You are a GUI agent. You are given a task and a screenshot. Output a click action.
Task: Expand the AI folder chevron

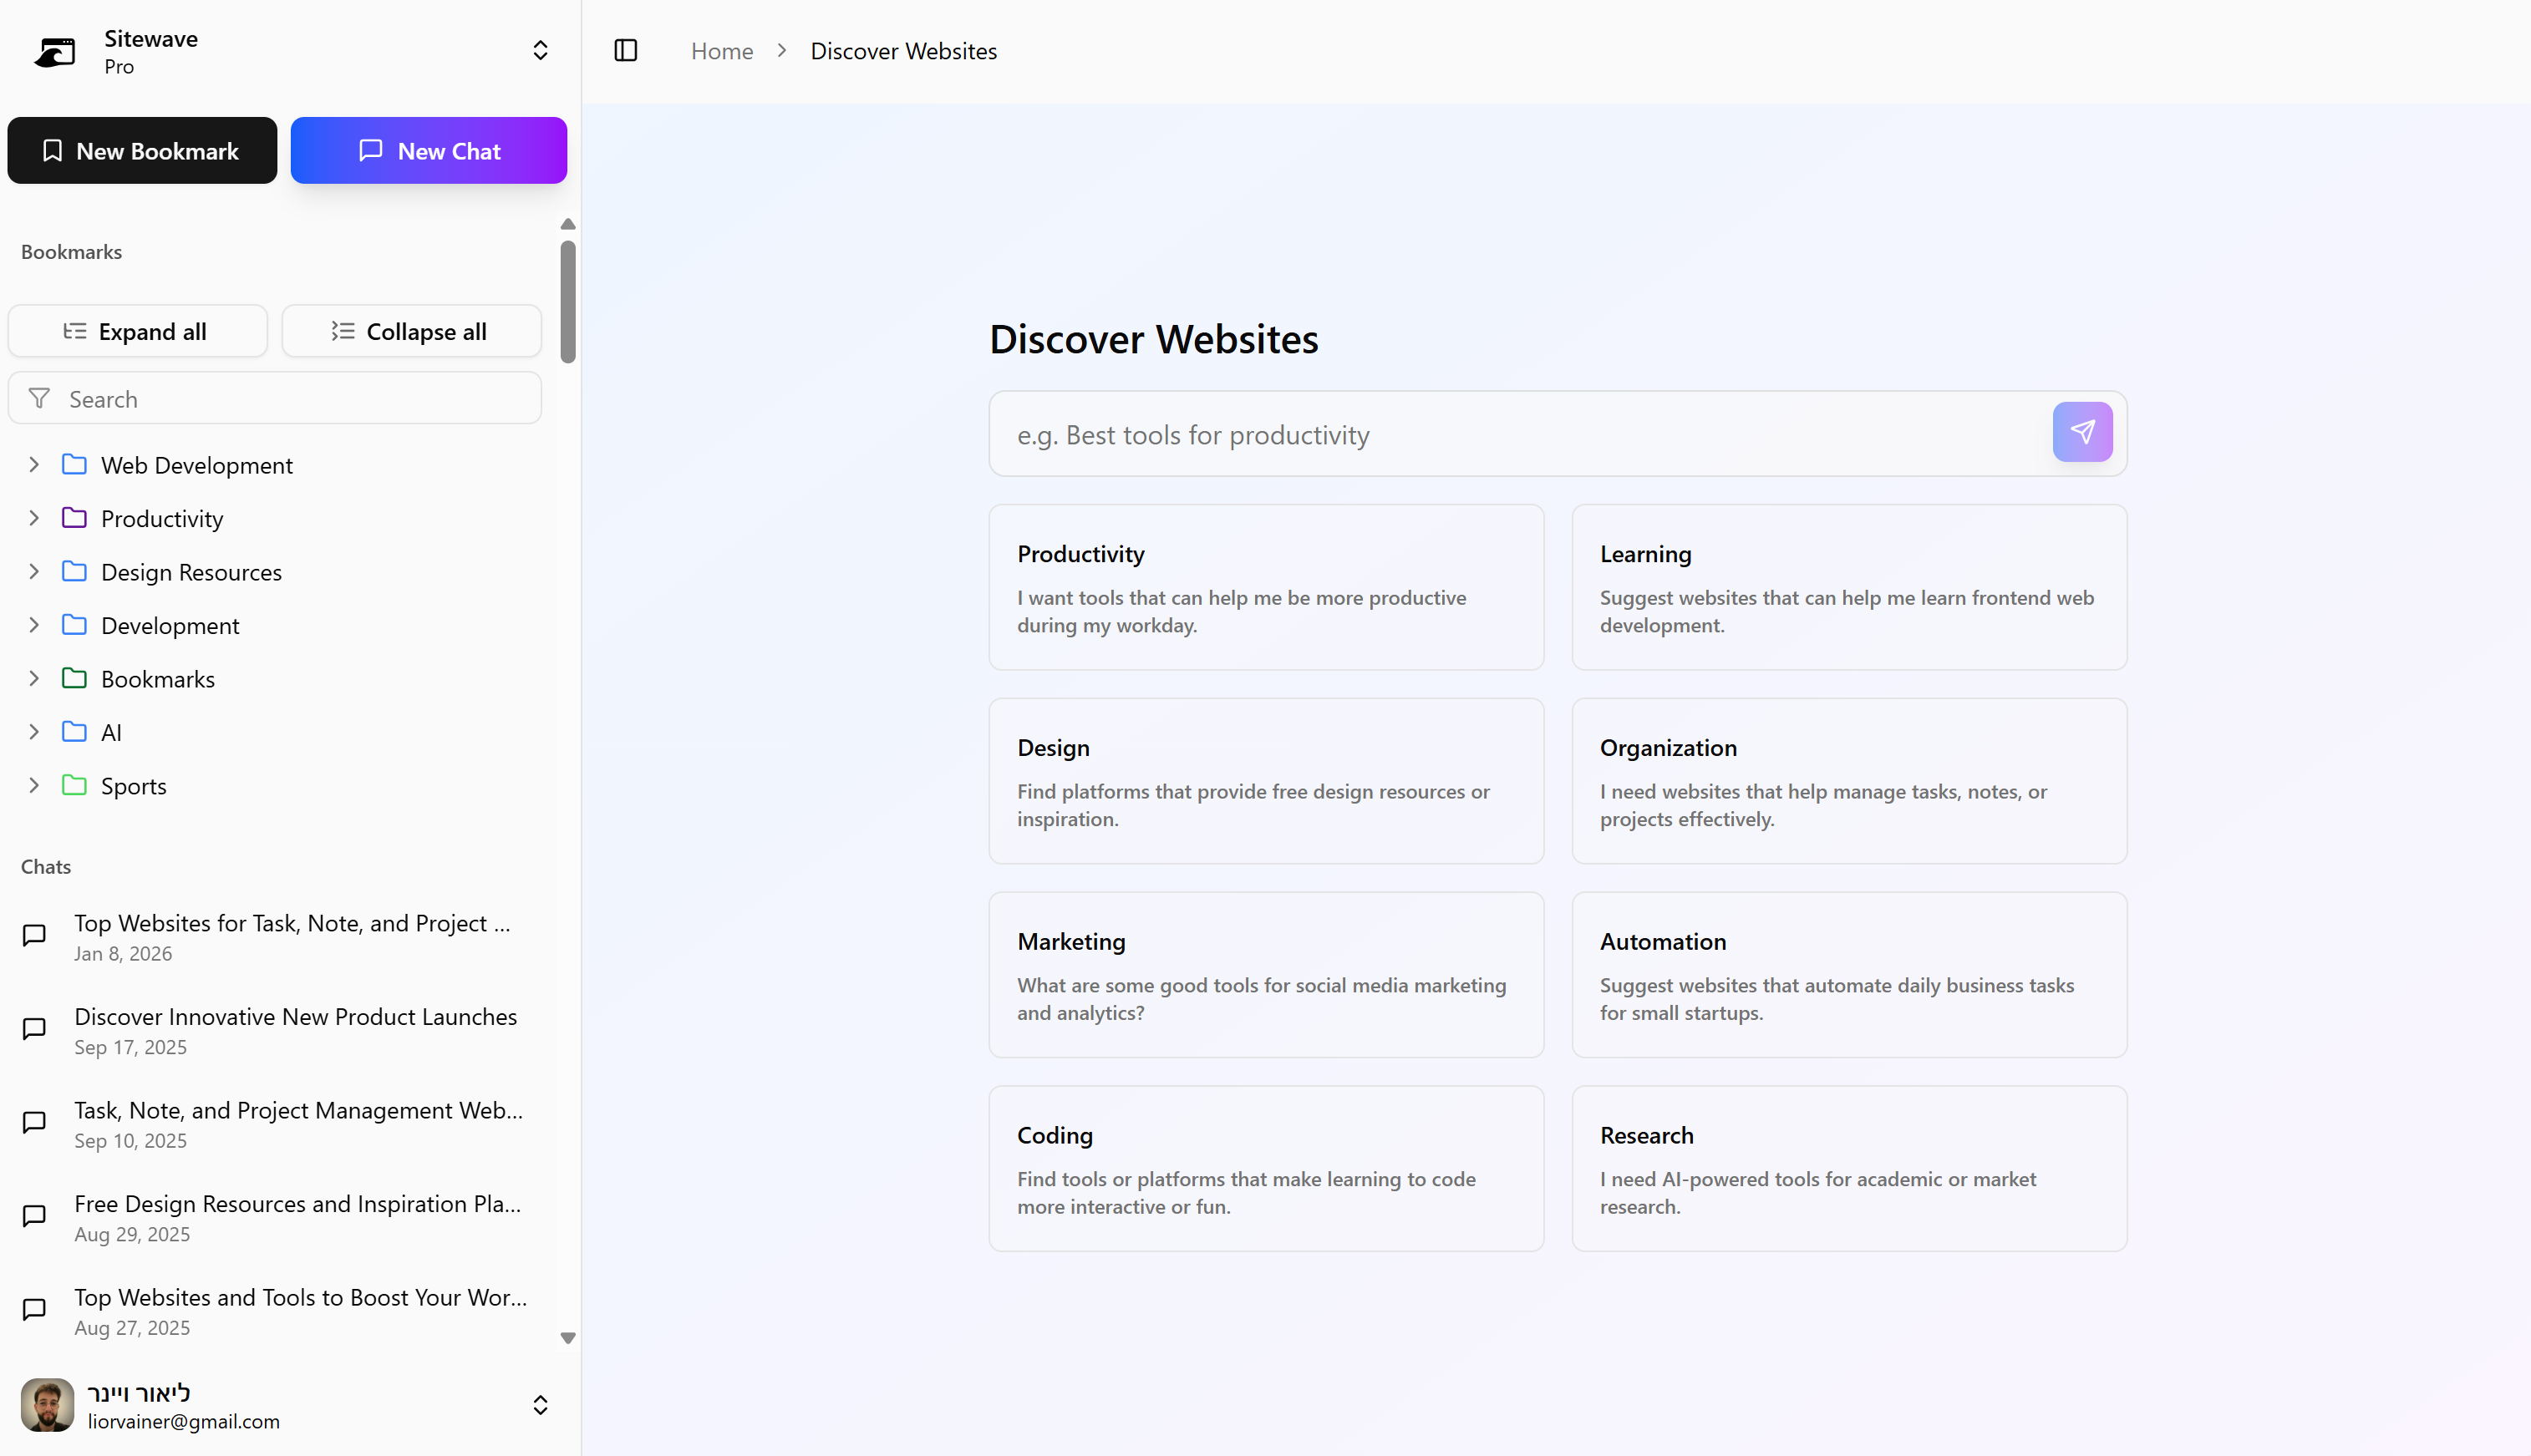[x=34, y=732]
